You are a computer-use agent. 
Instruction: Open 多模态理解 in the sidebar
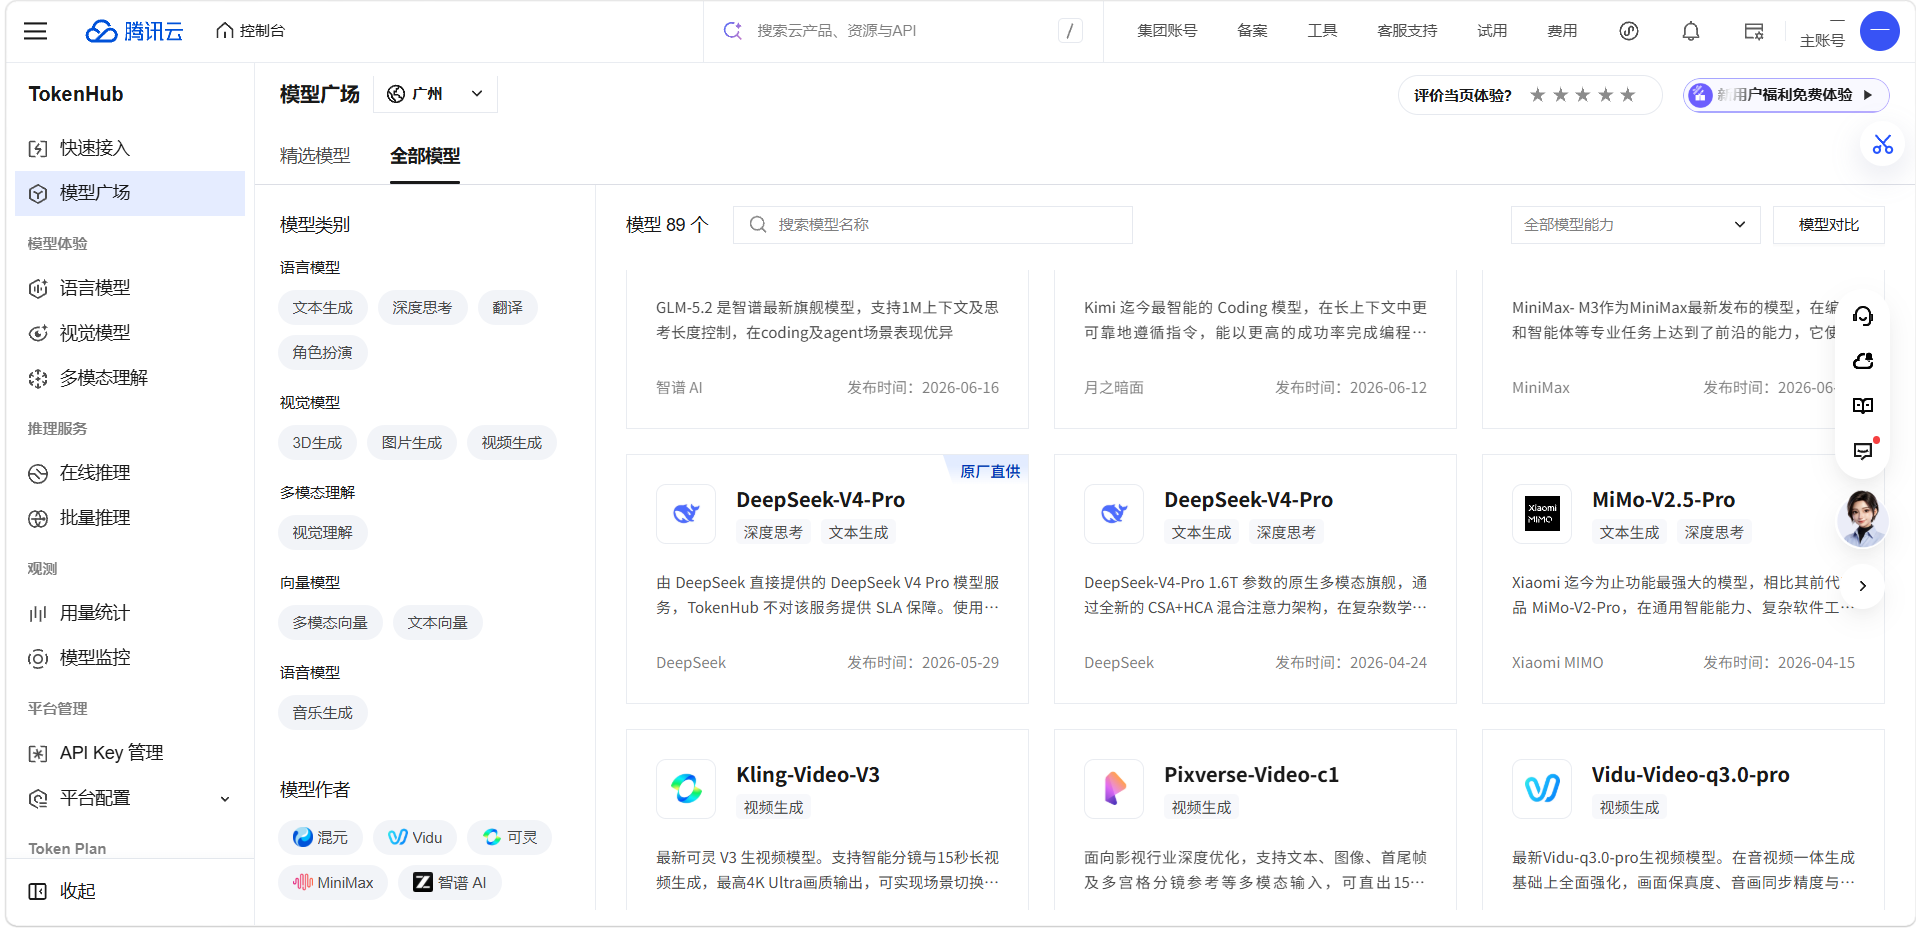[x=130, y=378]
